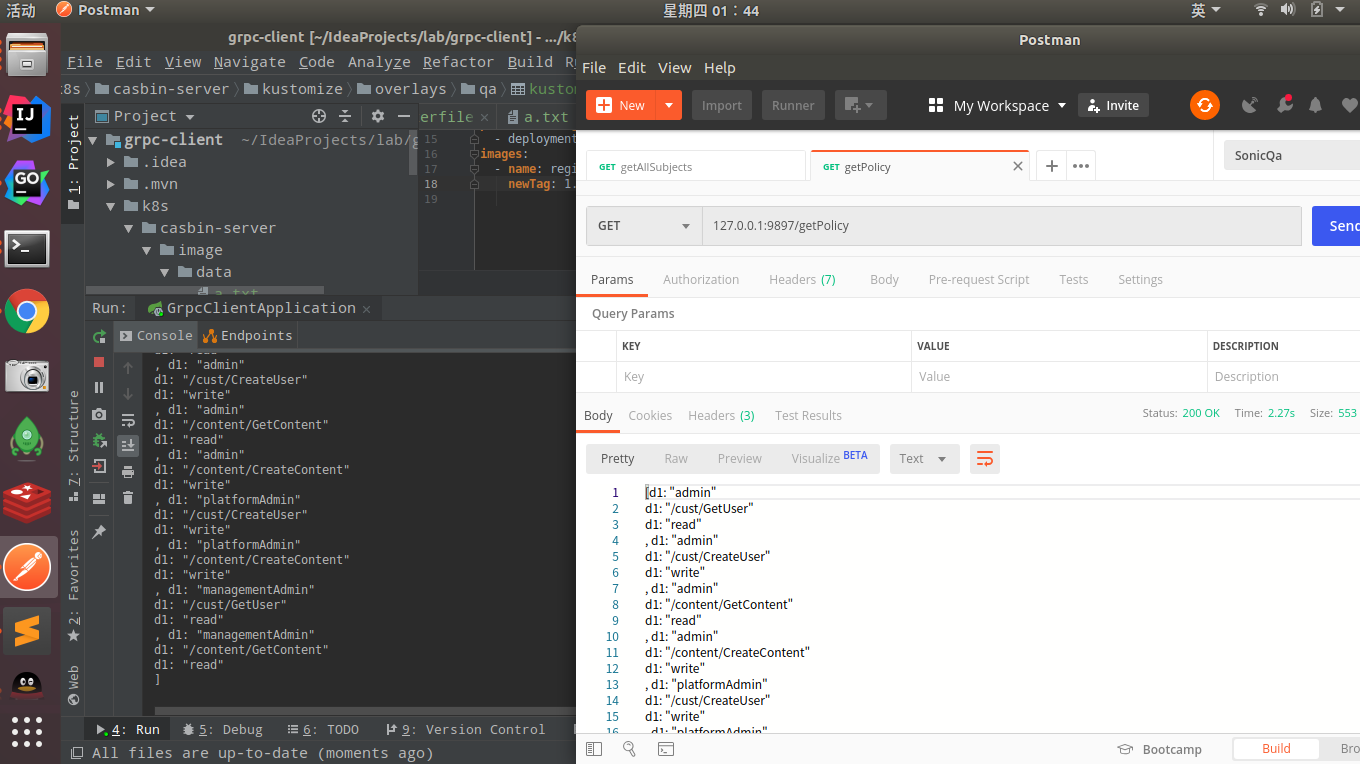1360x764 pixels.
Task: Open Postman capture requests satellite icon
Action: pos(1250,105)
